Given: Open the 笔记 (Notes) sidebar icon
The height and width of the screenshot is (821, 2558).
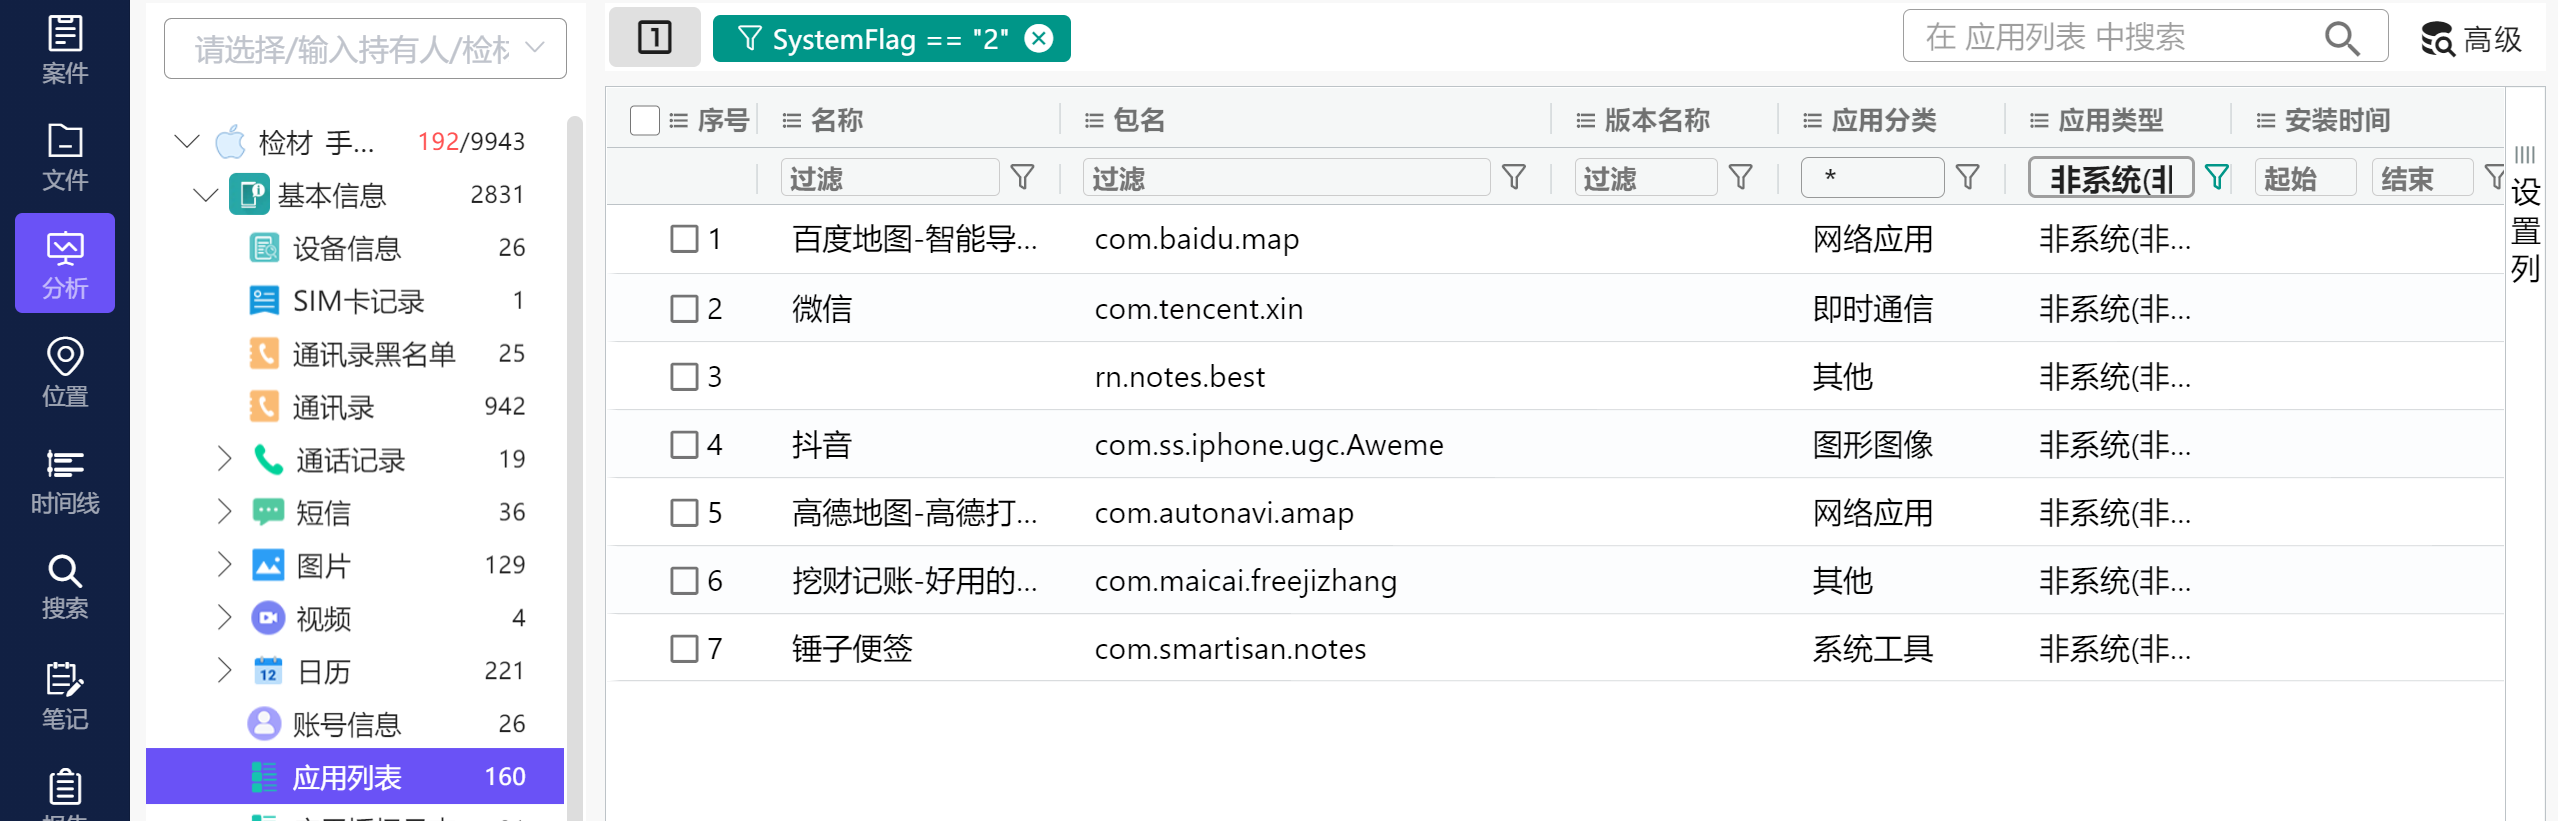Looking at the screenshot, I should coord(65,695).
